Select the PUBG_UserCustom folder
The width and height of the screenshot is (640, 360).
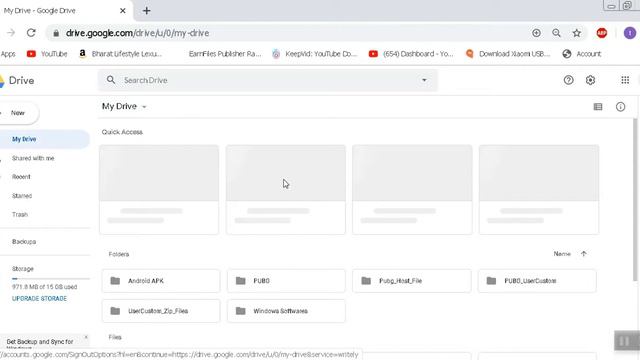tap(537, 281)
